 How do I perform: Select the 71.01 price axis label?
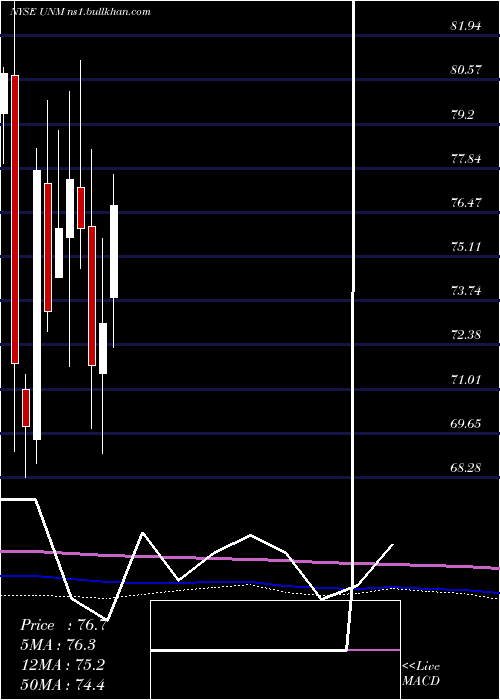tap(466, 379)
